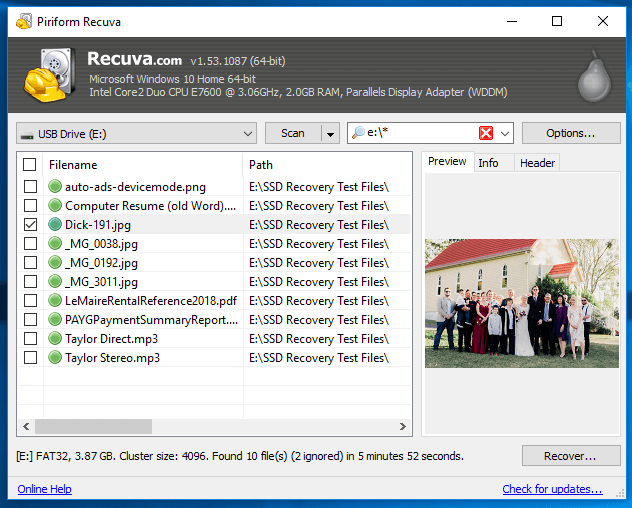The width and height of the screenshot is (632, 508).
Task: Sort by the Path column header
Action: click(x=327, y=164)
